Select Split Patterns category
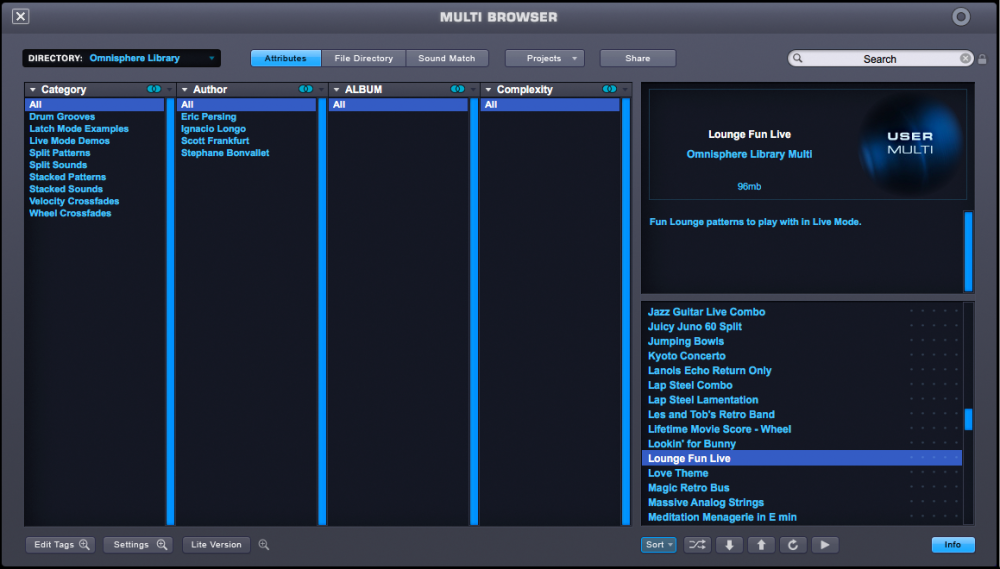Viewport: 1000px width, 569px height. [60, 153]
